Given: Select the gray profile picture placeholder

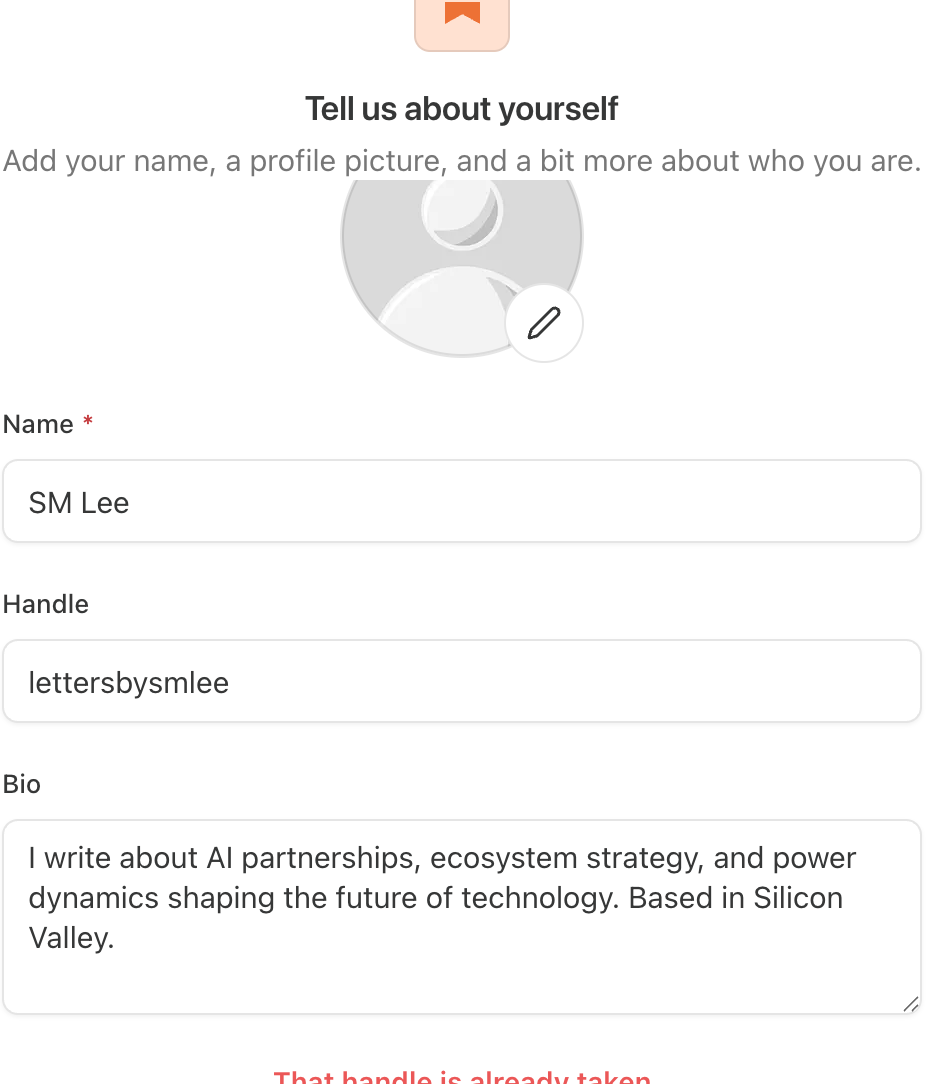Looking at the screenshot, I should point(462,266).
